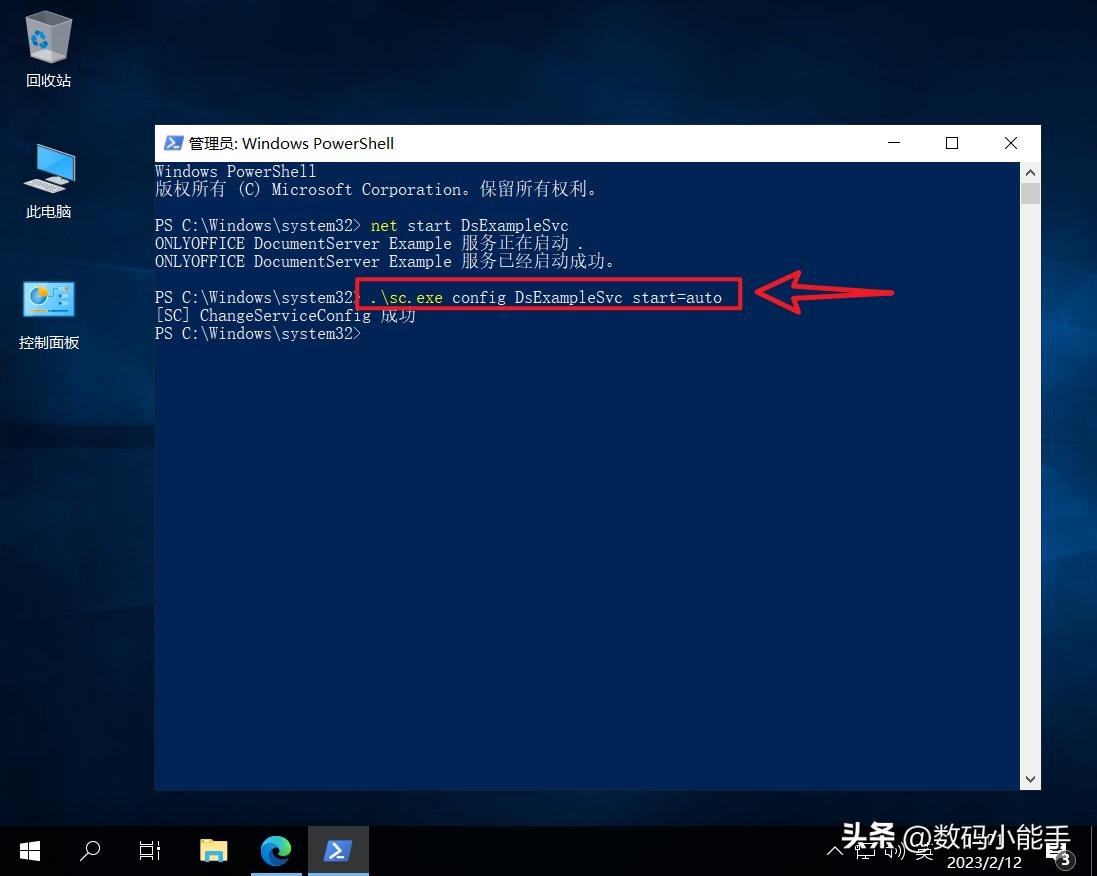Click the 'sc.exe config DsExampleSvc start=auto' command
The height and width of the screenshot is (876, 1097).
(x=546, y=297)
